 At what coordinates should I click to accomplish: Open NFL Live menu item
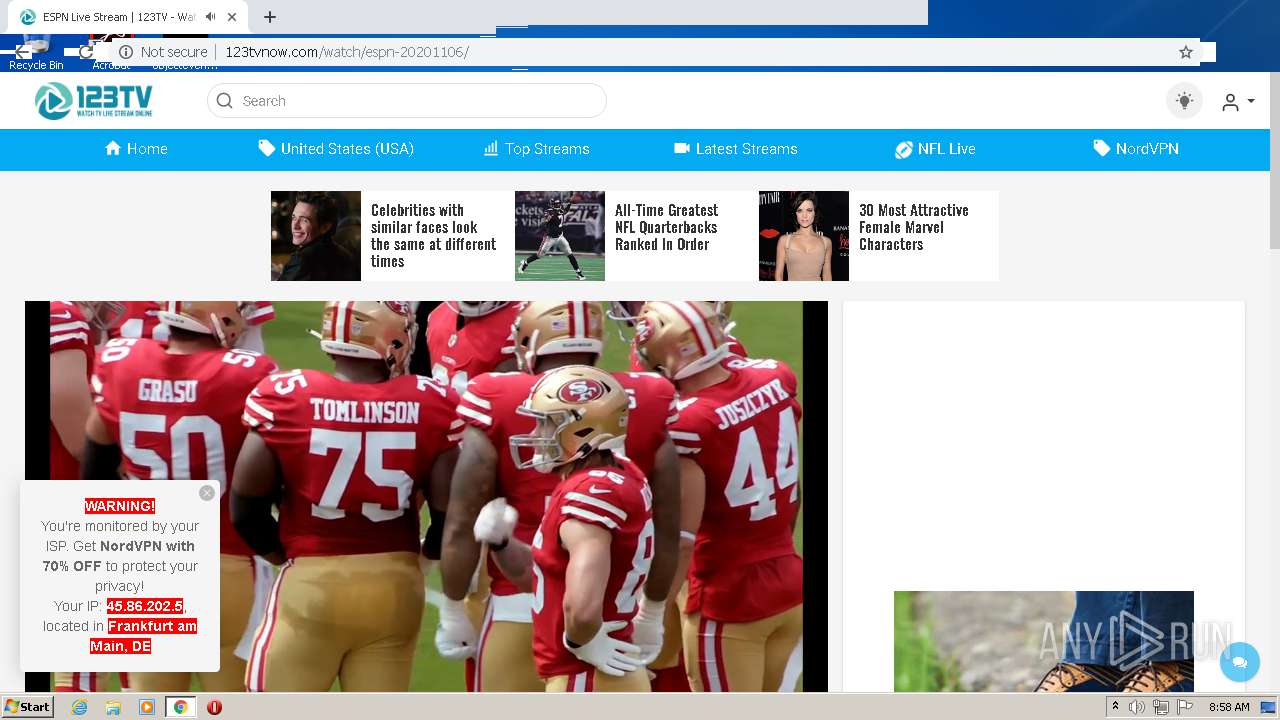coord(935,149)
